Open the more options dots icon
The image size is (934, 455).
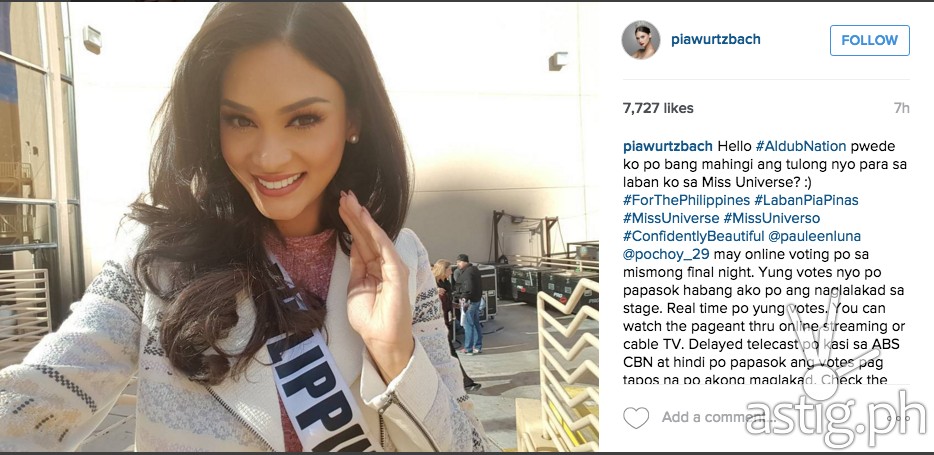(898, 417)
